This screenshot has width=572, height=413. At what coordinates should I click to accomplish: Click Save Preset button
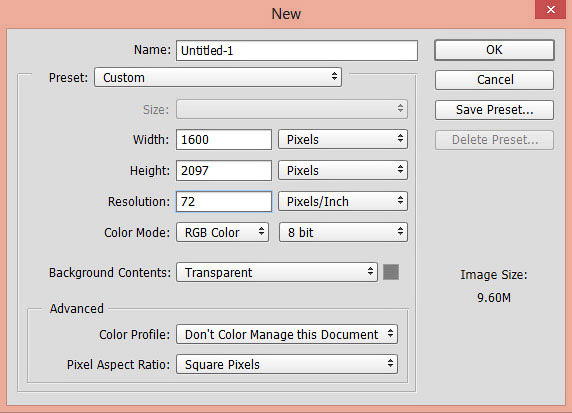click(494, 110)
